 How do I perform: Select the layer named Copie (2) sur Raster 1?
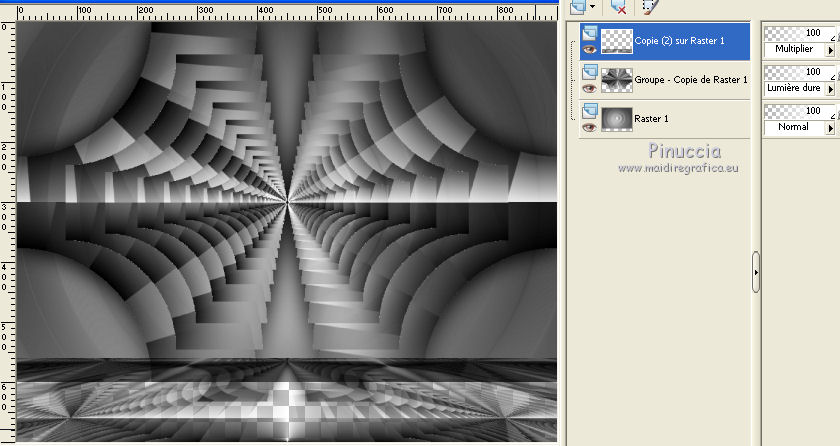pos(679,41)
